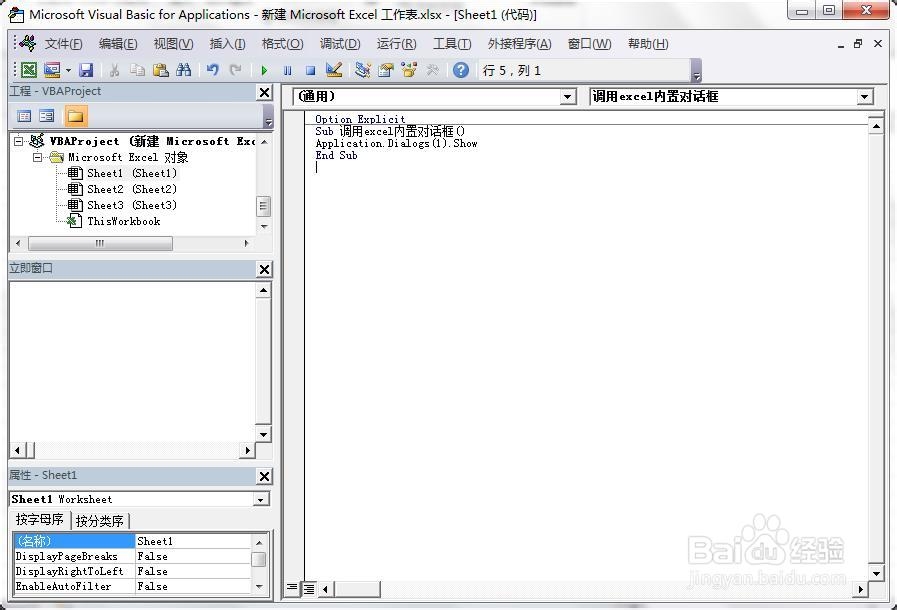This screenshot has height=610, width=897.
Task: Click the project tree horizontal scrollbar thumb
Action: 100,243
